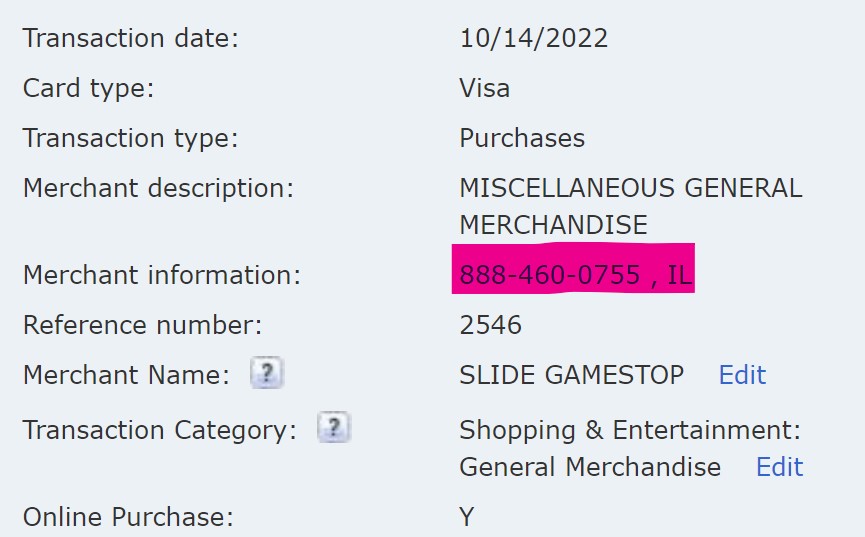Edit the General Merchandise transaction category
This screenshot has height=537, width=865.
tap(779, 467)
